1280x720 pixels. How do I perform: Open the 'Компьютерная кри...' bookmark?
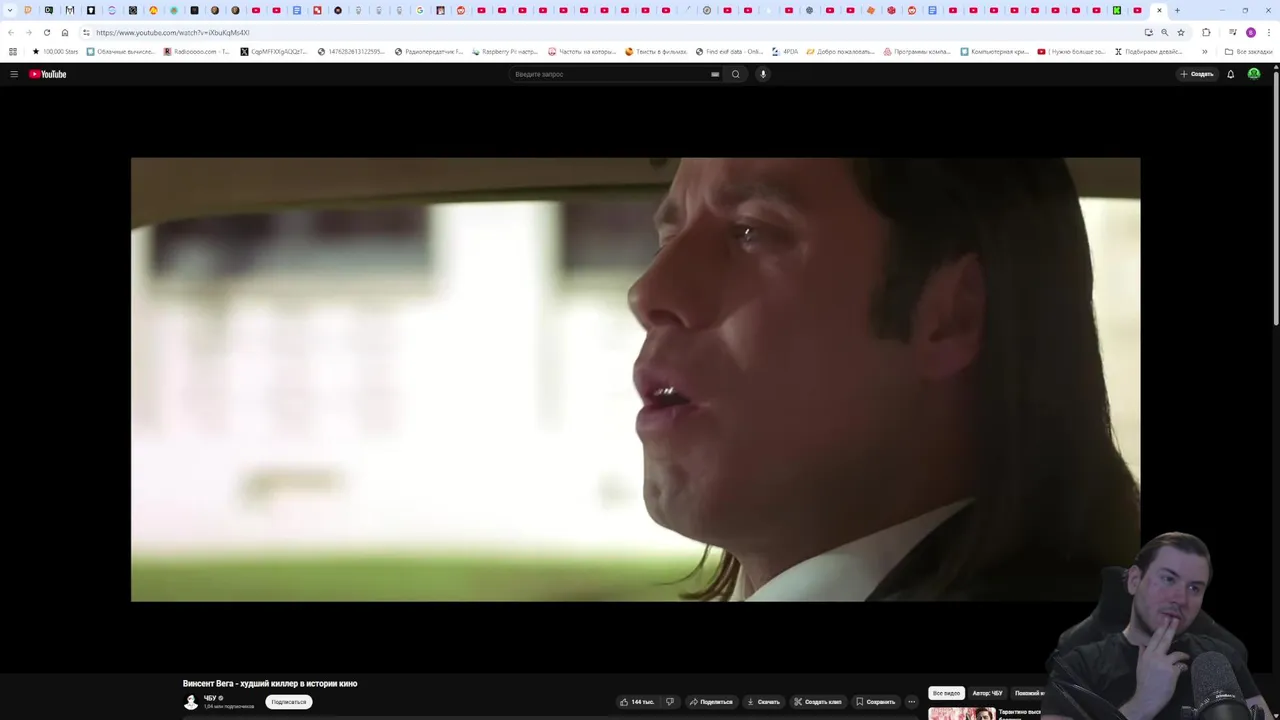994,51
